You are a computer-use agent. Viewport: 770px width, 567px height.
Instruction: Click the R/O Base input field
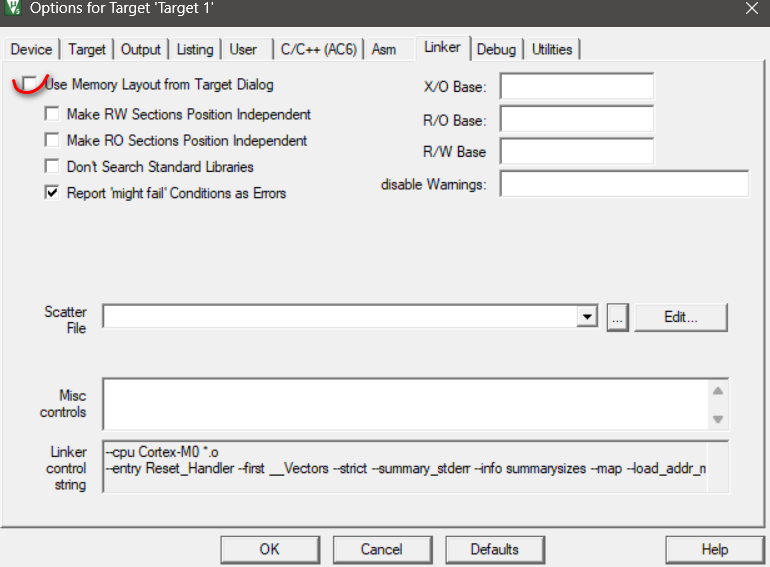tap(576, 120)
